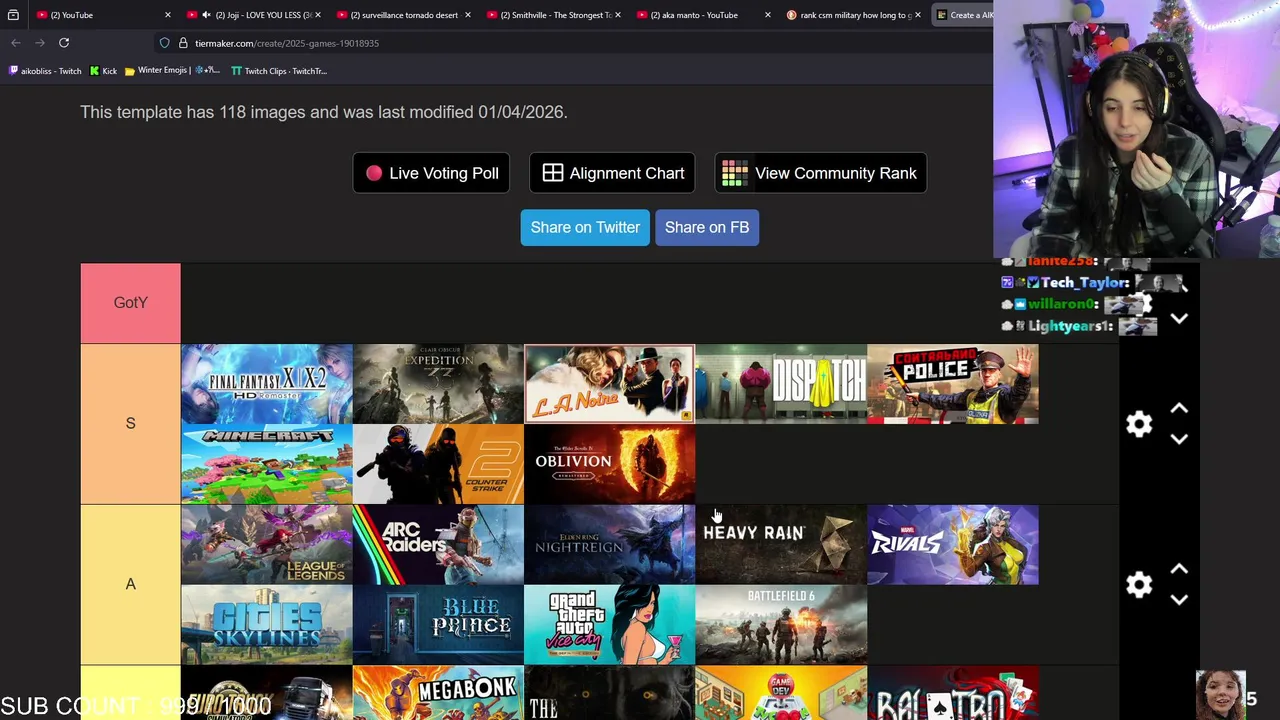The width and height of the screenshot is (1280, 720).
Task: Open A tier settings gear
Action: point(1139,585)
